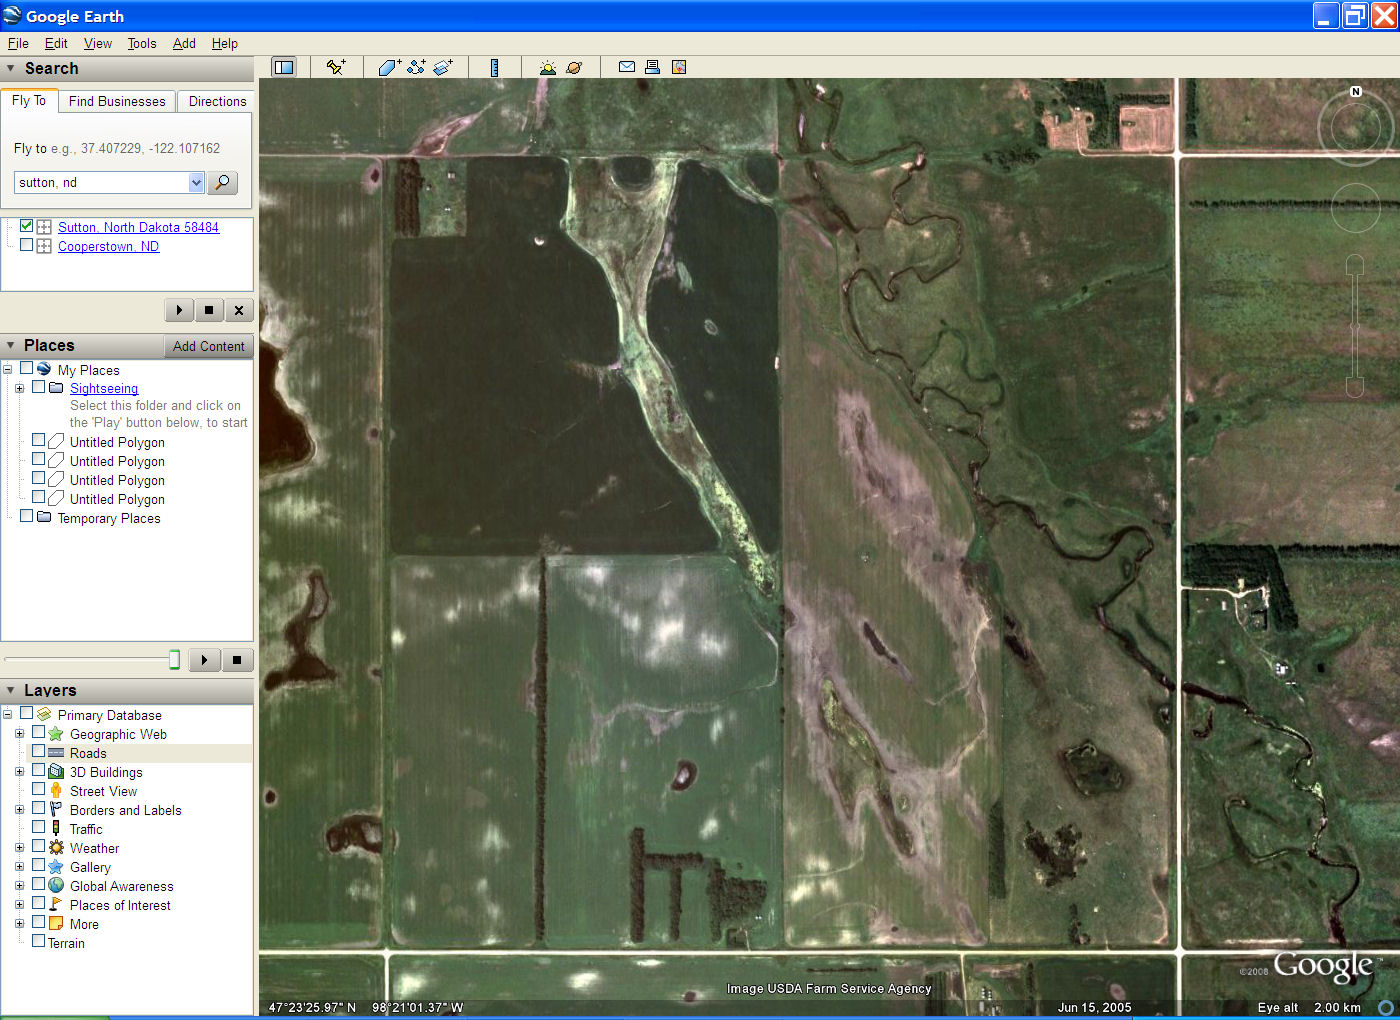Stop the search results tour
This screenshot has width=1400, height=1020.
coord(208,310)
